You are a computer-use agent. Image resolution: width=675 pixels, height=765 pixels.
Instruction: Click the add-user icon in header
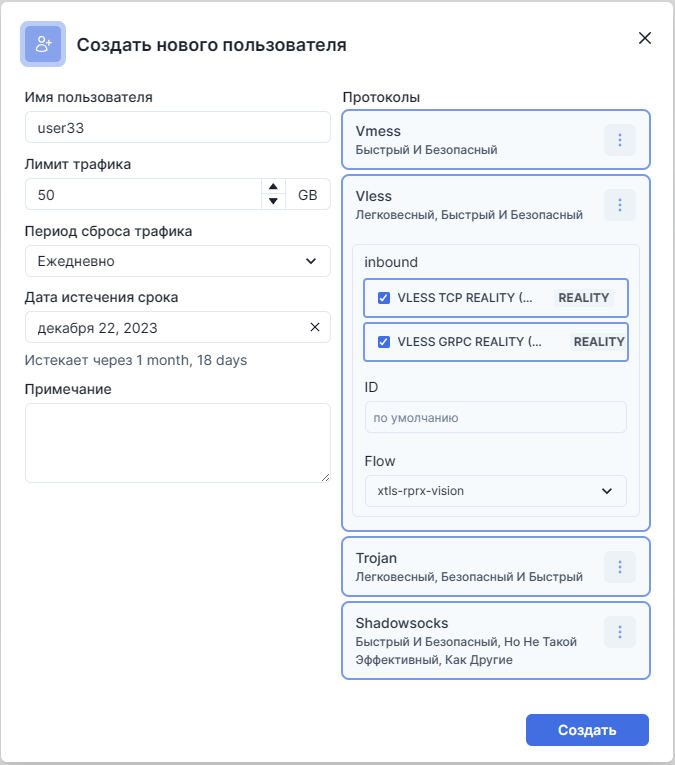point(43,44)
